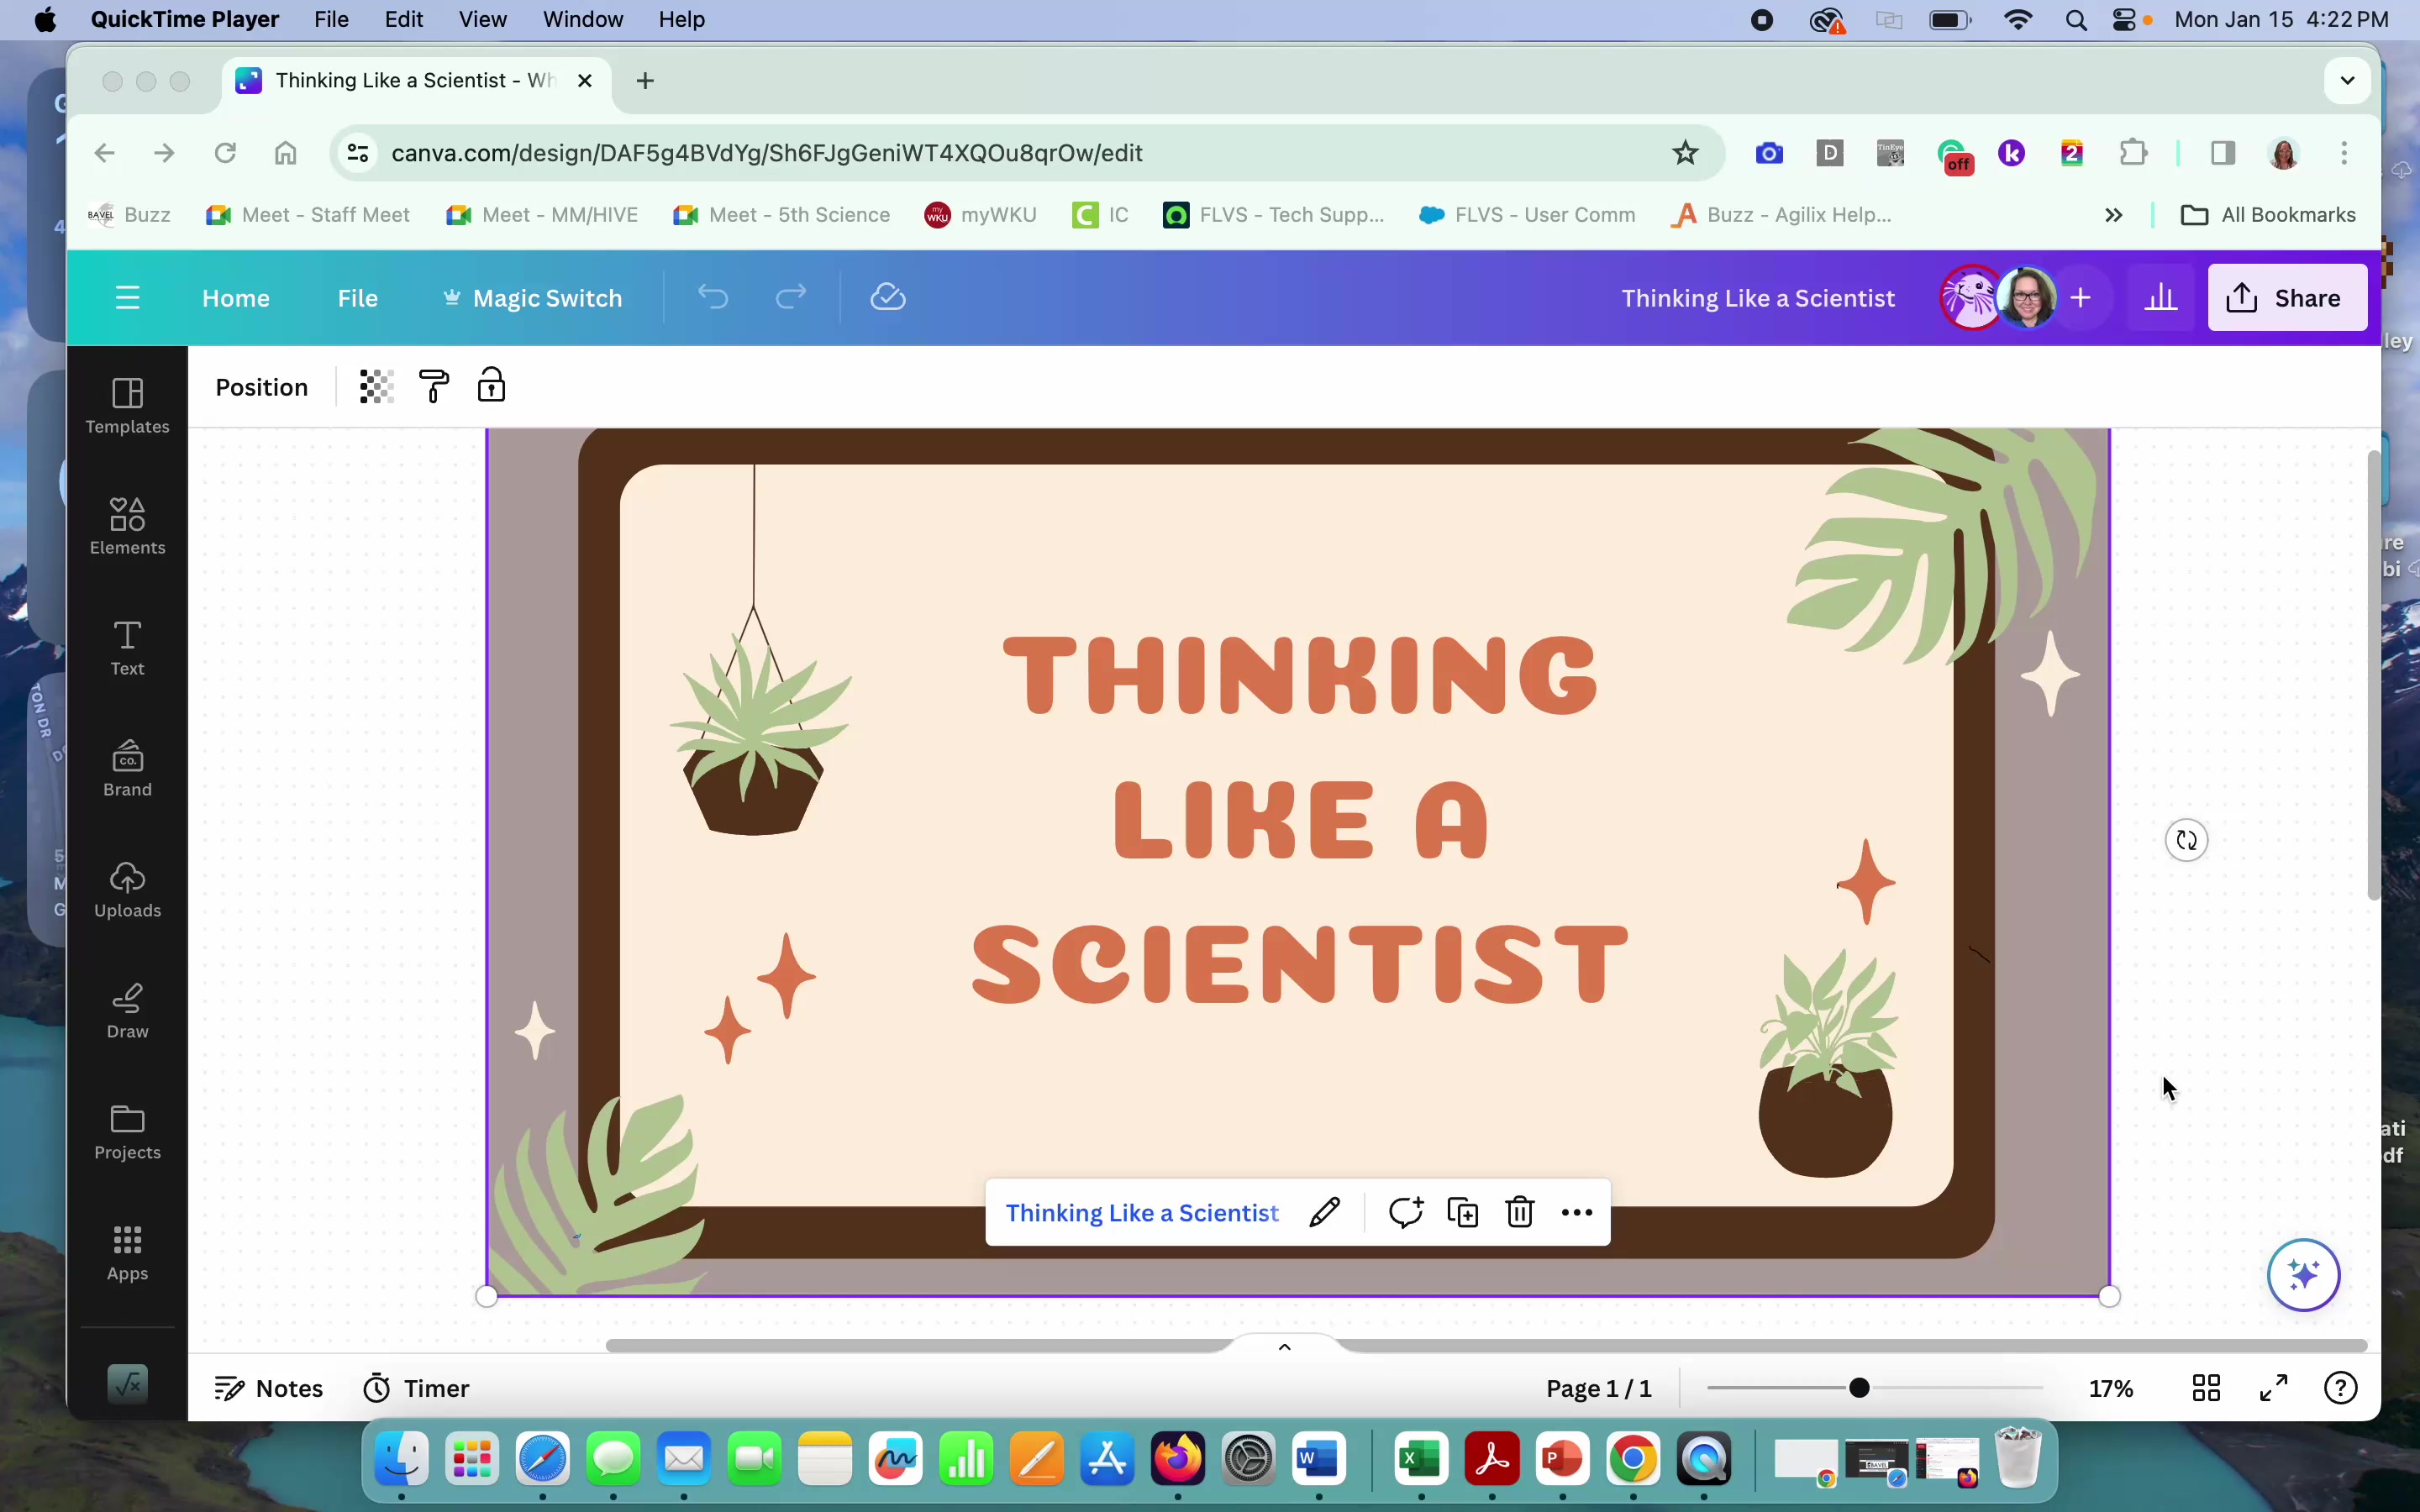The image size is (2420, 1512).
Task: Click the transparency checkerboard icon
Action: pos(376,387)
